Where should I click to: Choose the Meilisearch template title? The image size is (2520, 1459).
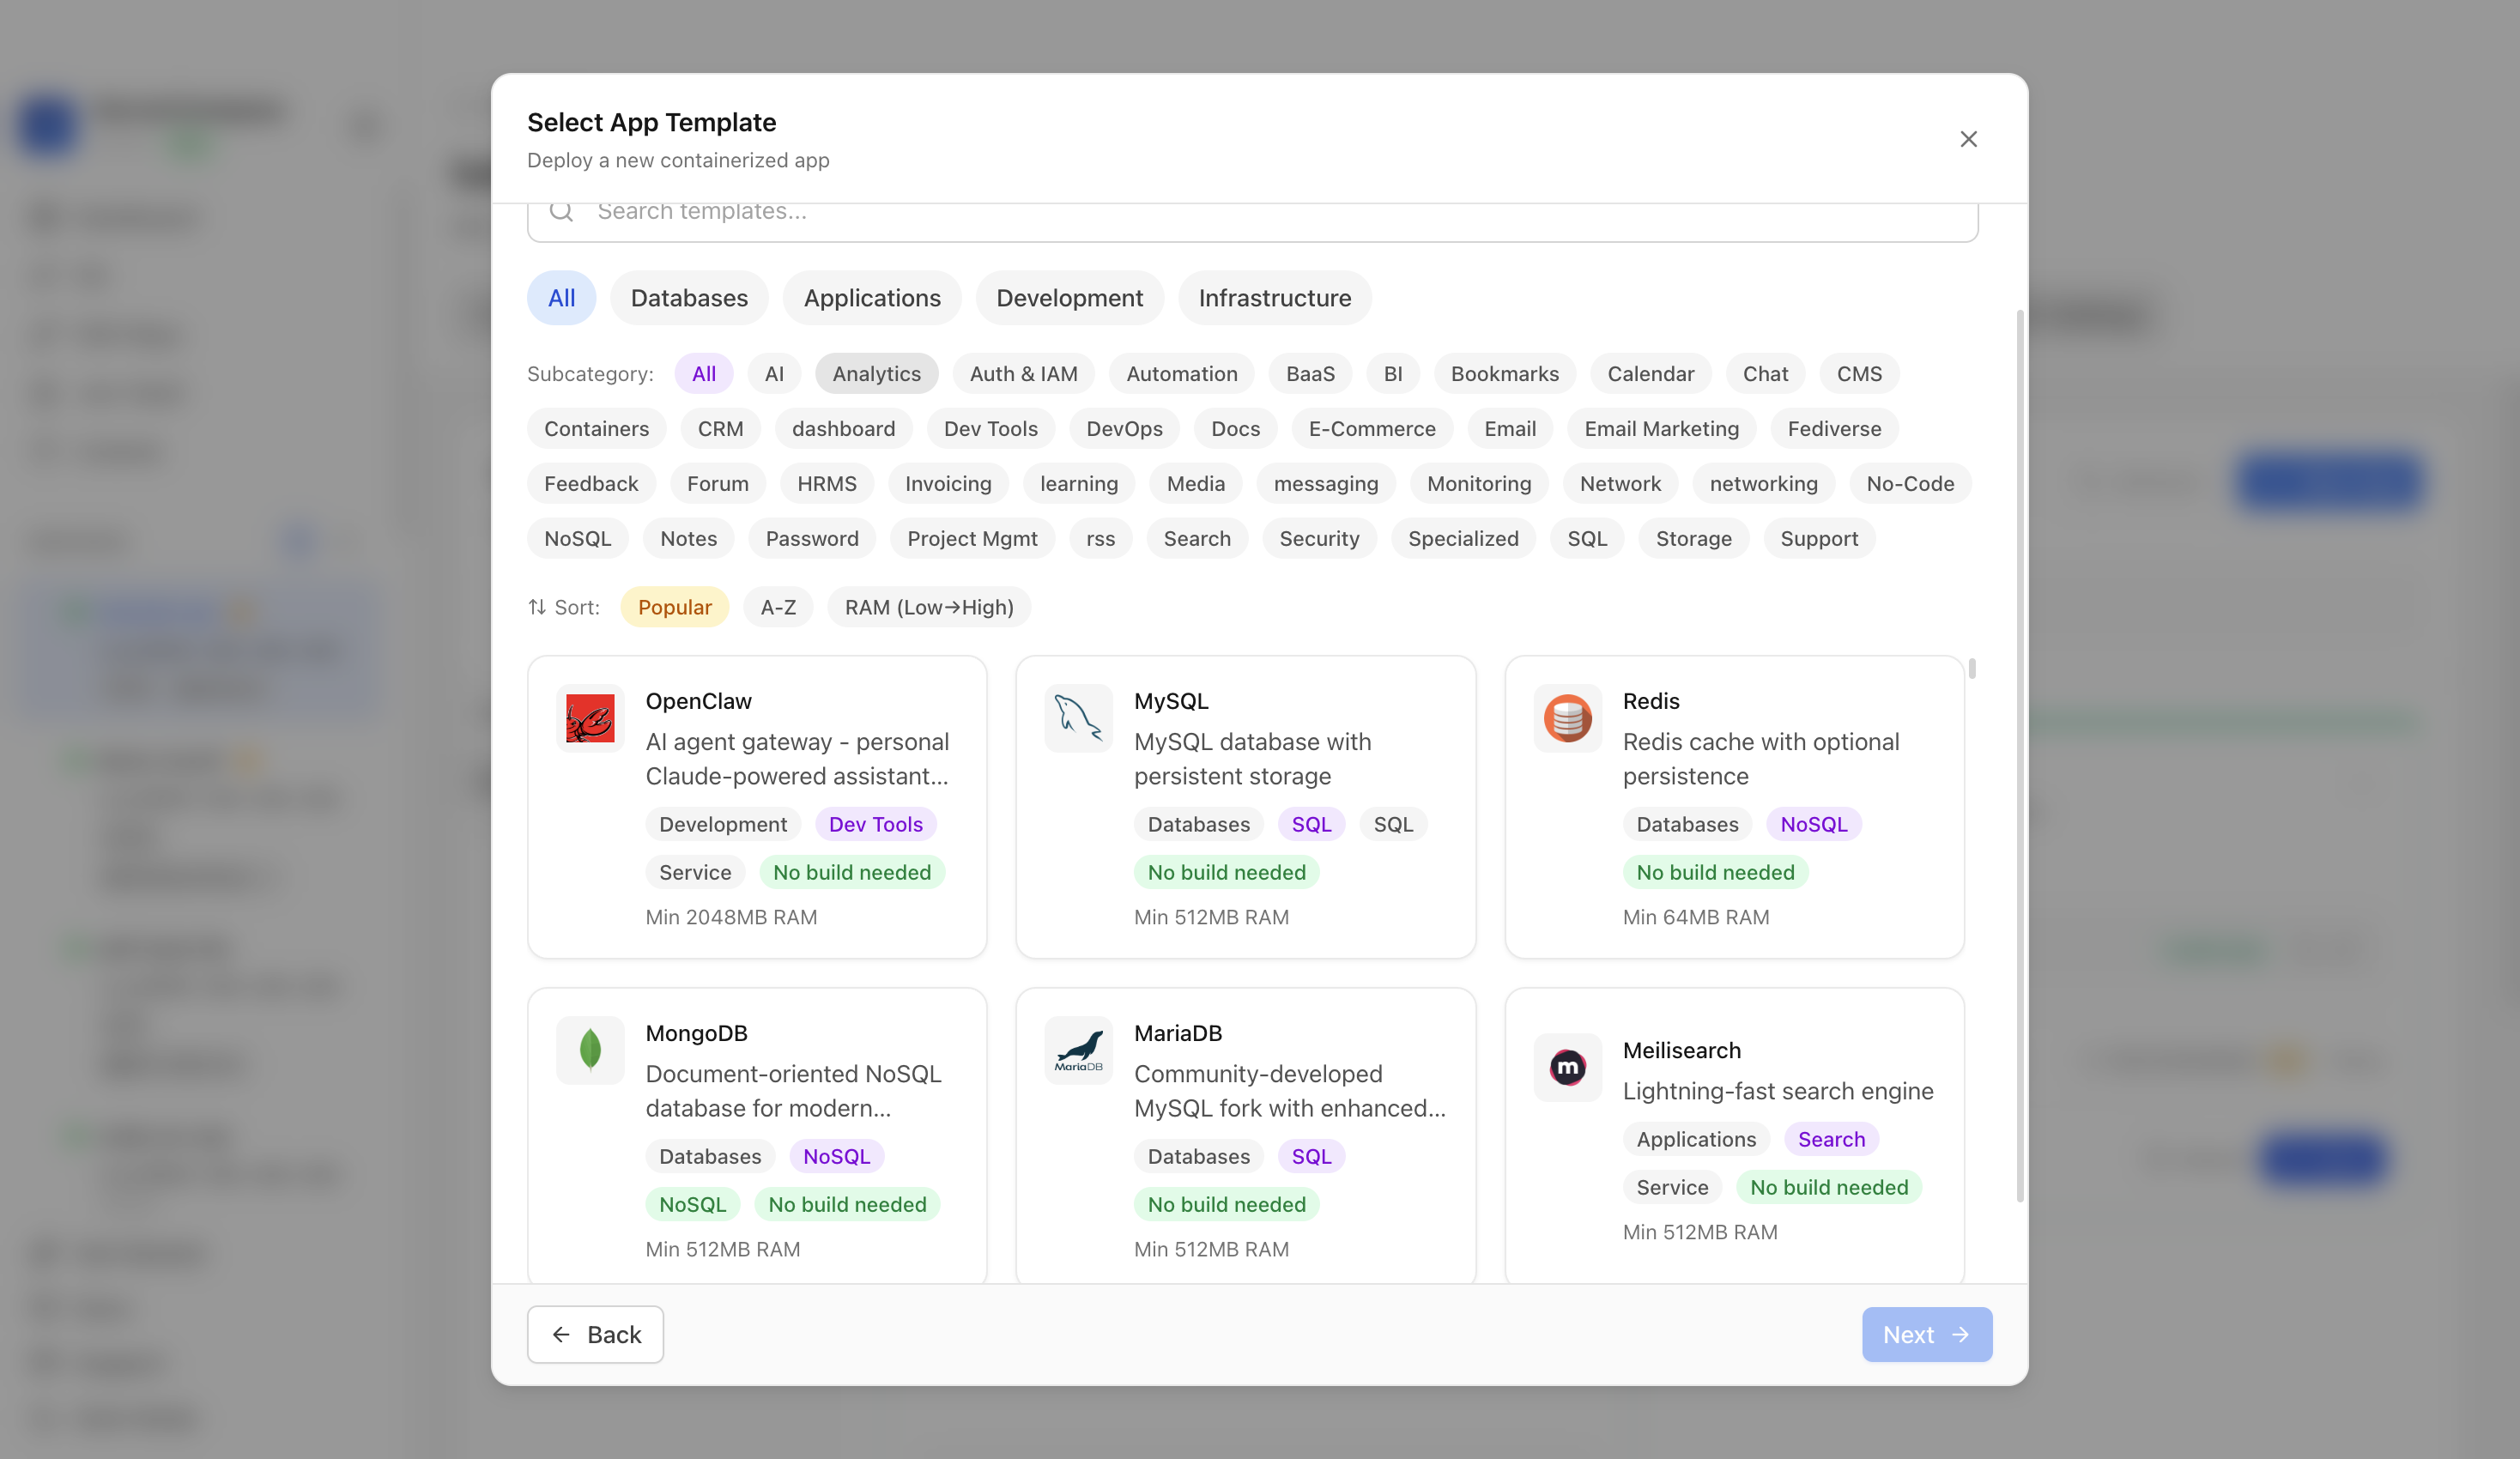coord(1681,1050)
